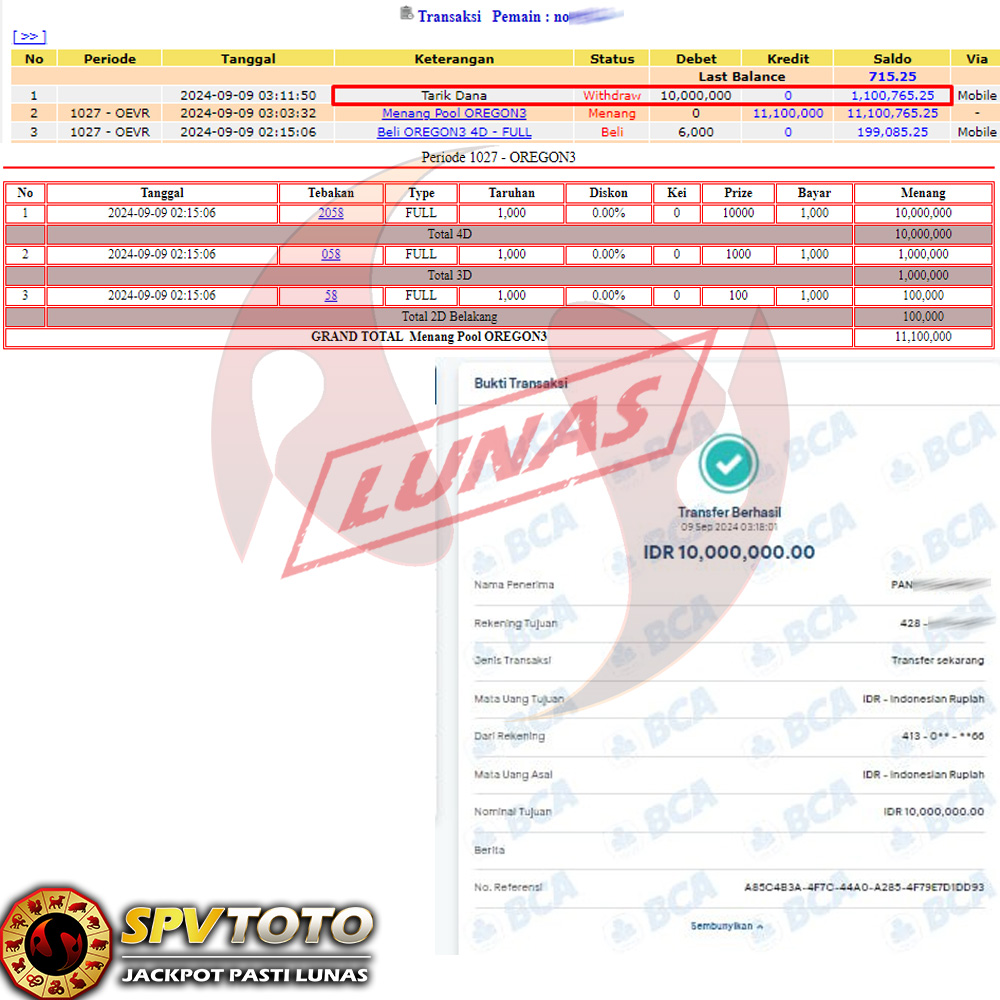
Task: Select bet number 2058 link
Action: (x=330, y=213)
